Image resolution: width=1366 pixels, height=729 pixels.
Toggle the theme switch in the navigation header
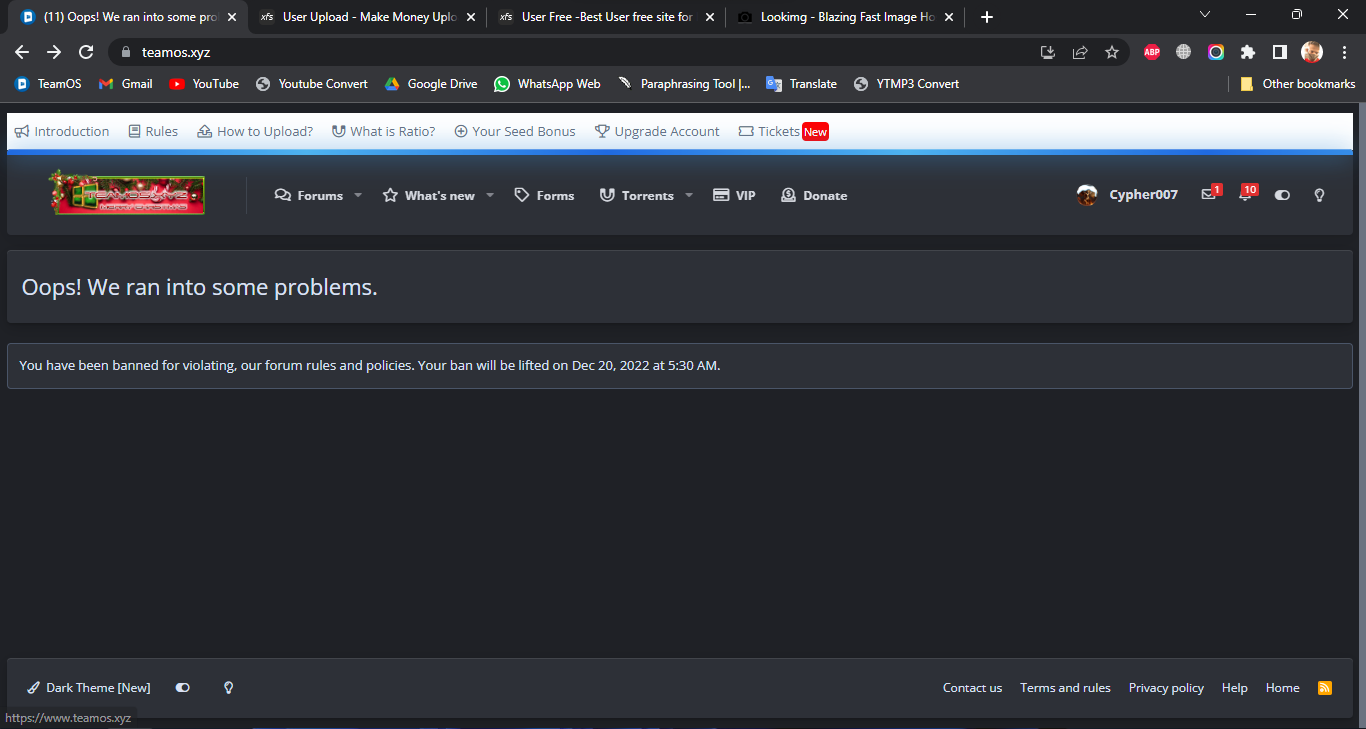pyautogui.click(x=1283, y=195)
